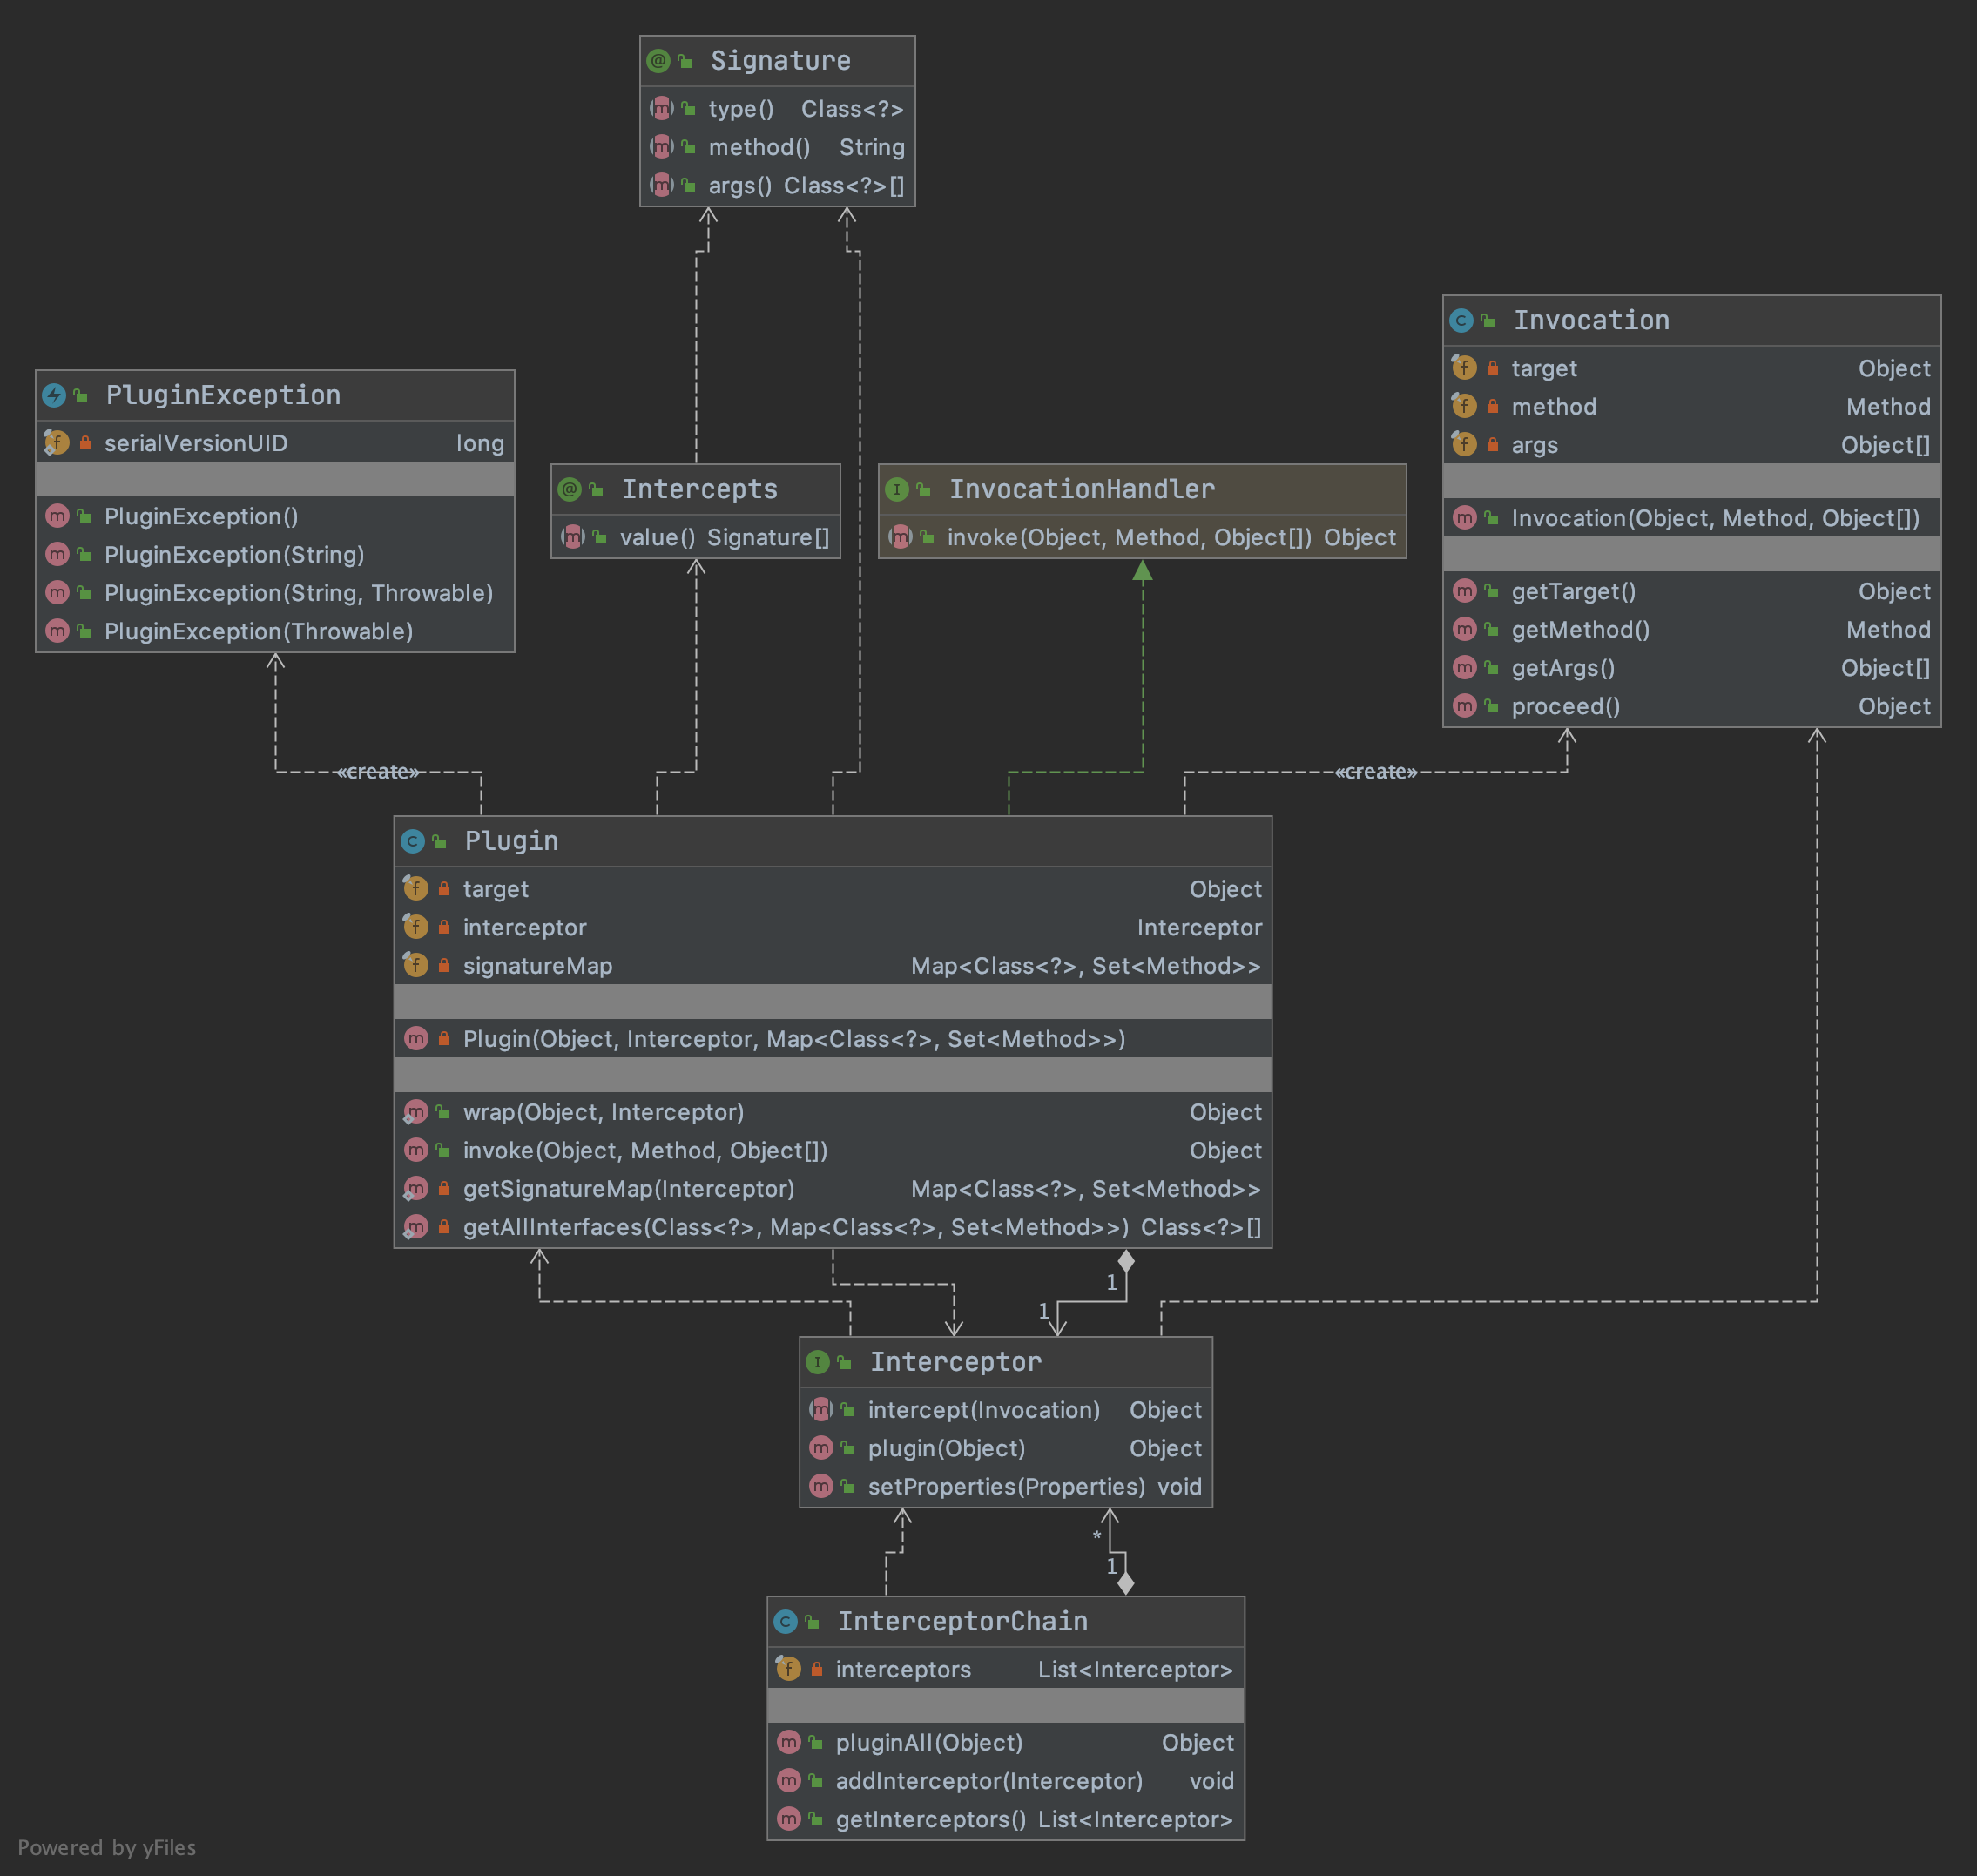
Task: Click the class icon beside the Plugin title
Action: pos(412,841)
